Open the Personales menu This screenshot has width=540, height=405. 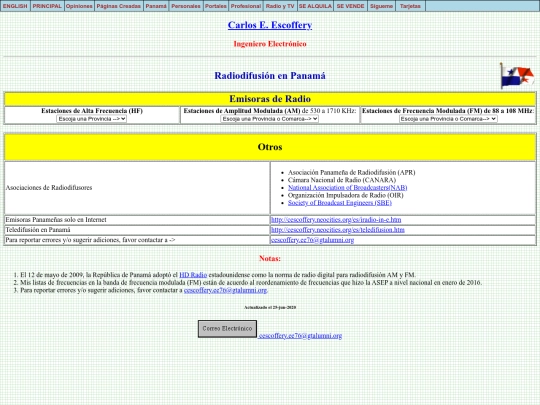(x=186, y=6)
